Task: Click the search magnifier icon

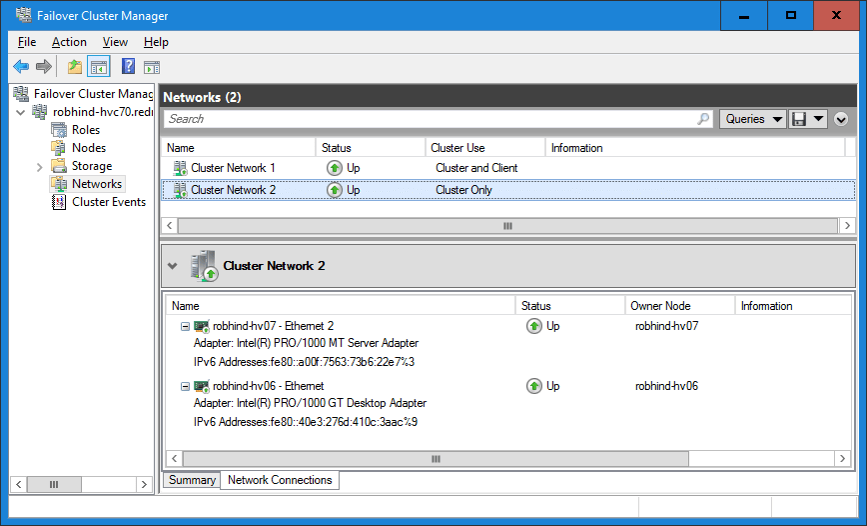Action: click(703, 119)
